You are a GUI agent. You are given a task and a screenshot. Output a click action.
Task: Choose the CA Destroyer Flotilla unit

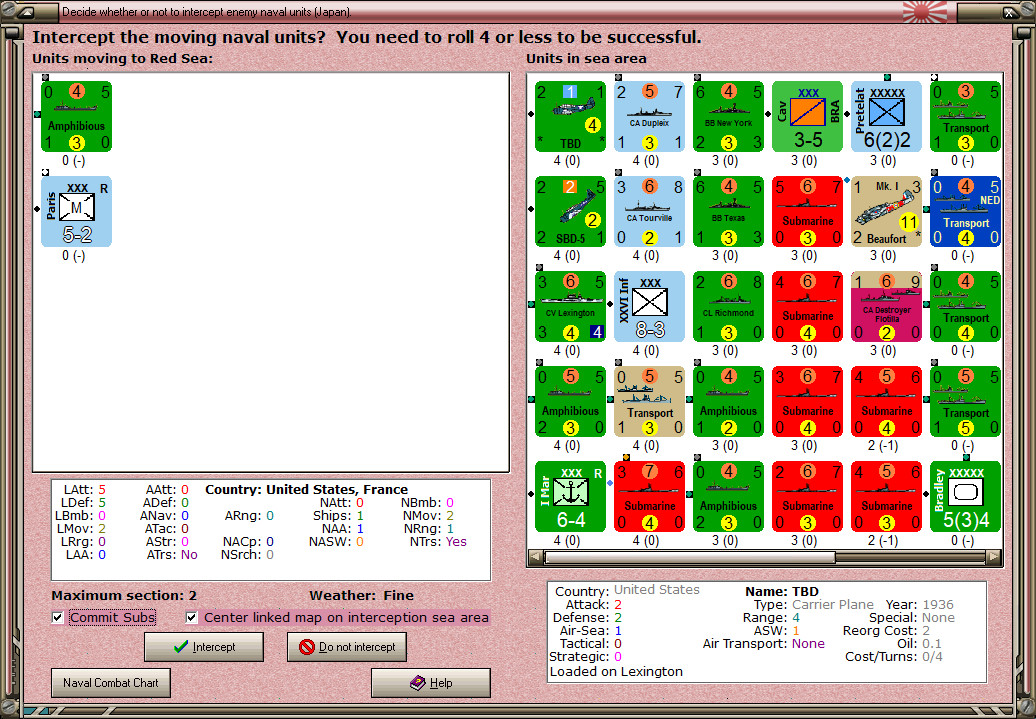886,307
